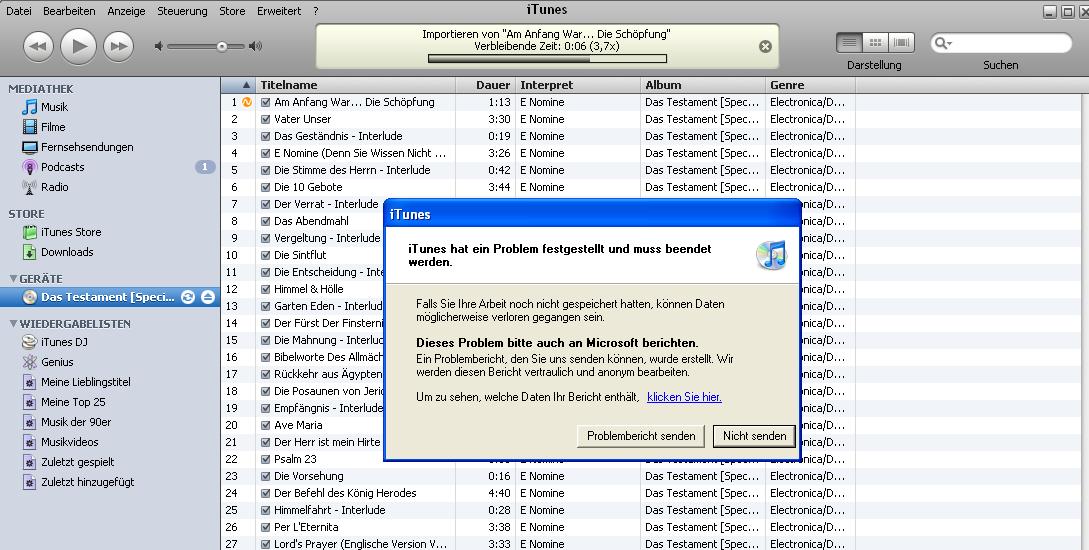Viewport: 1089px width, 550px height.
Task: Open the Steuerung menu
Action: [x=183, y=11]
